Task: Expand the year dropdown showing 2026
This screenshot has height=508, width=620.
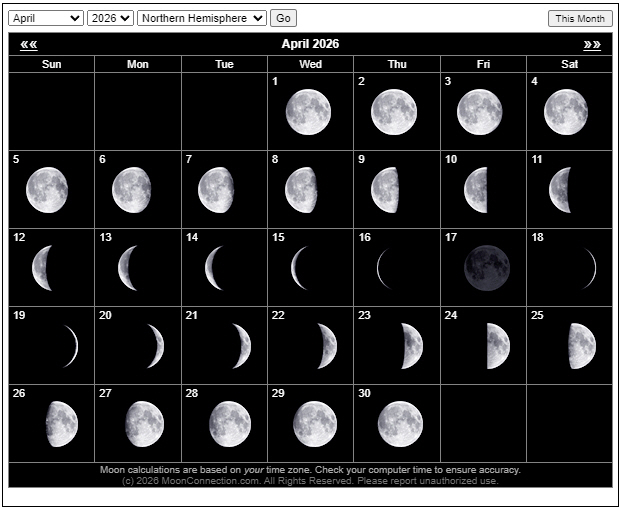Action: (x=110, y=18)
